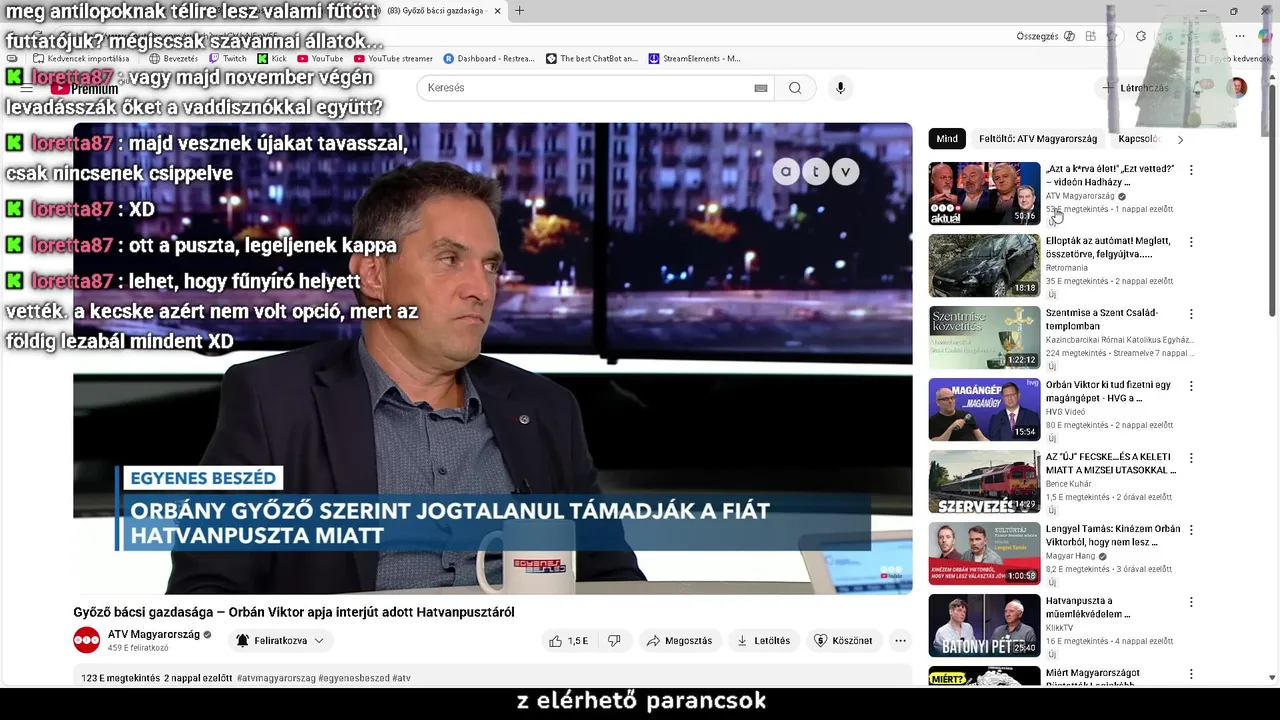Image resolution: width=1280 pixels, height=720 pixels.
Task: Open the Twitch bookmark
Action: [228, 59]
